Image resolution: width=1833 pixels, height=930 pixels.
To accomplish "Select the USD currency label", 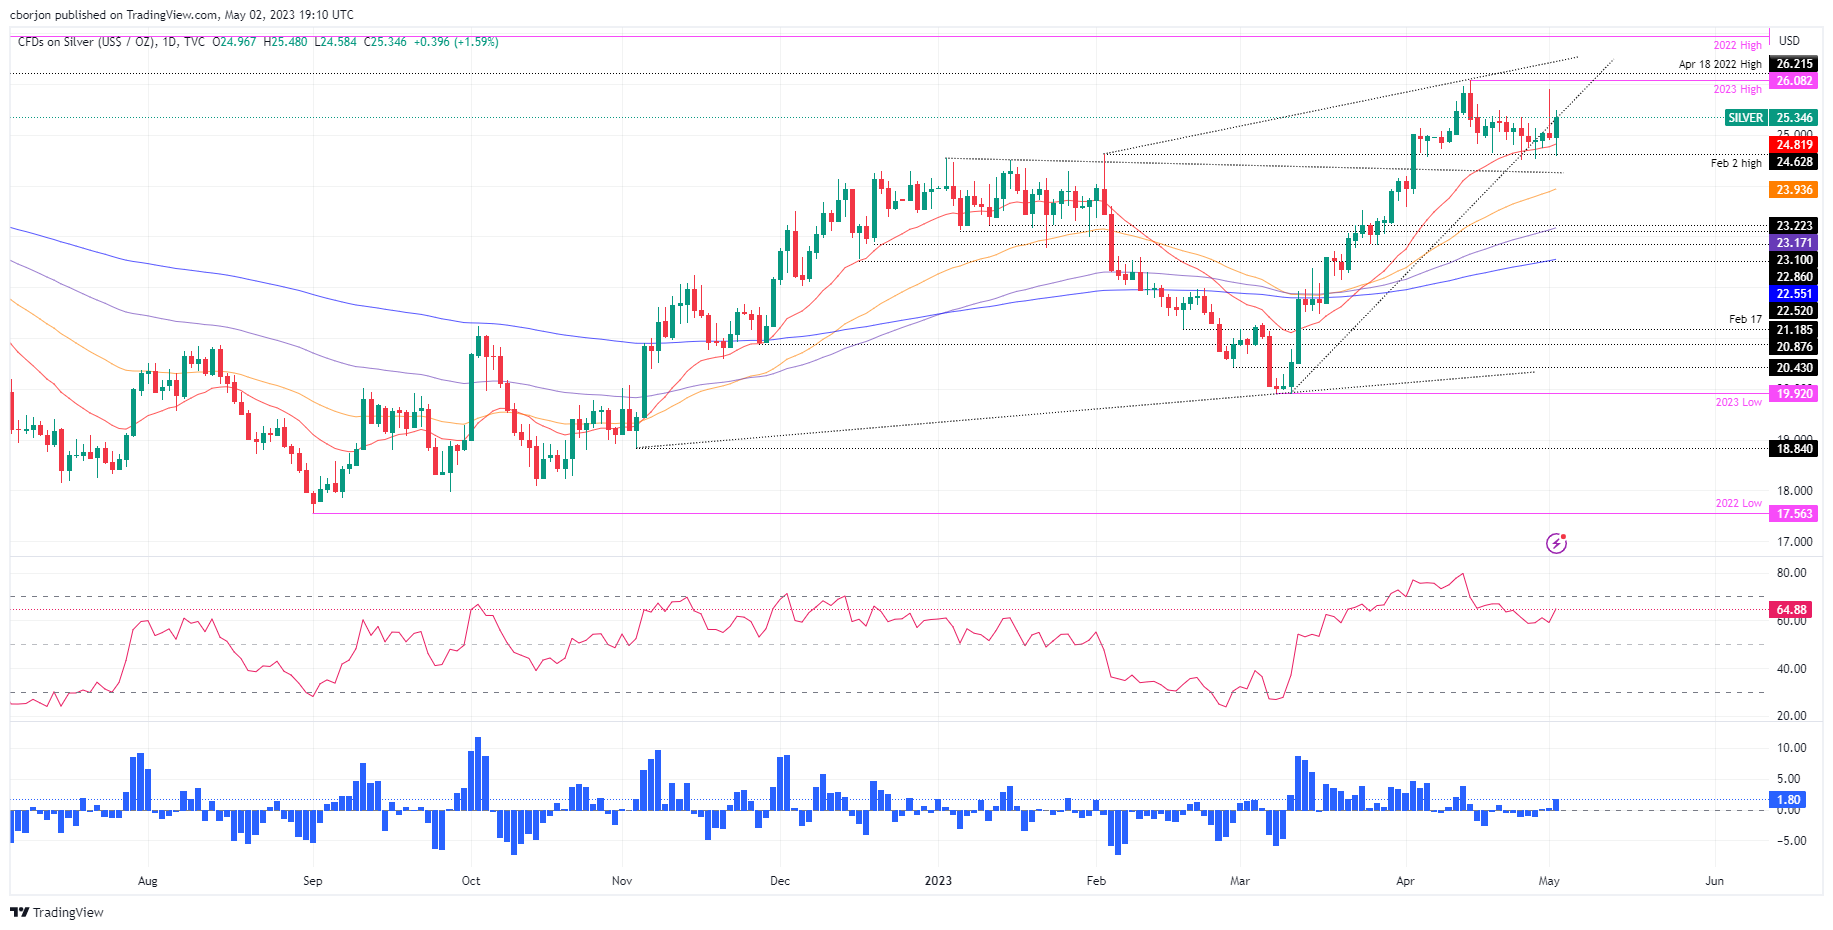I will pos(1789,41).
